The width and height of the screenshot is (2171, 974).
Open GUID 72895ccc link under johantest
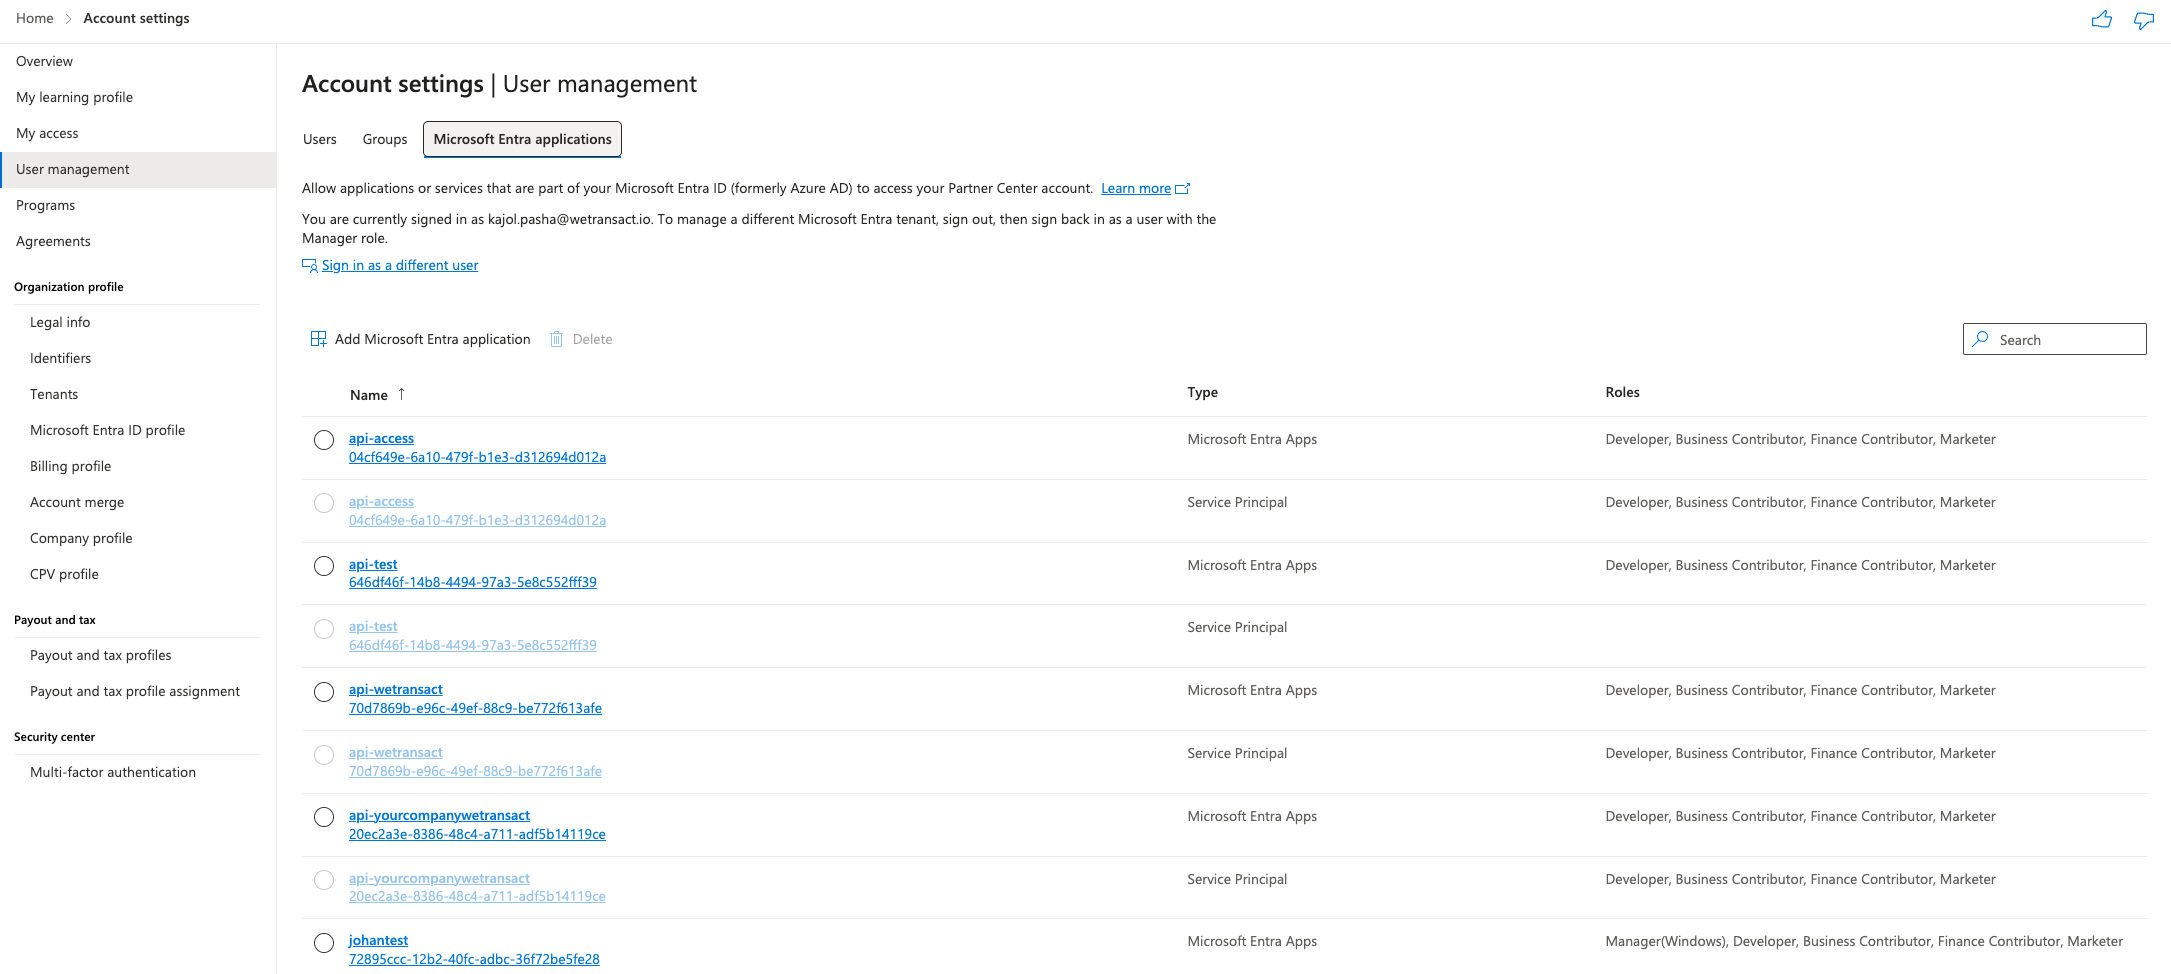474,959
